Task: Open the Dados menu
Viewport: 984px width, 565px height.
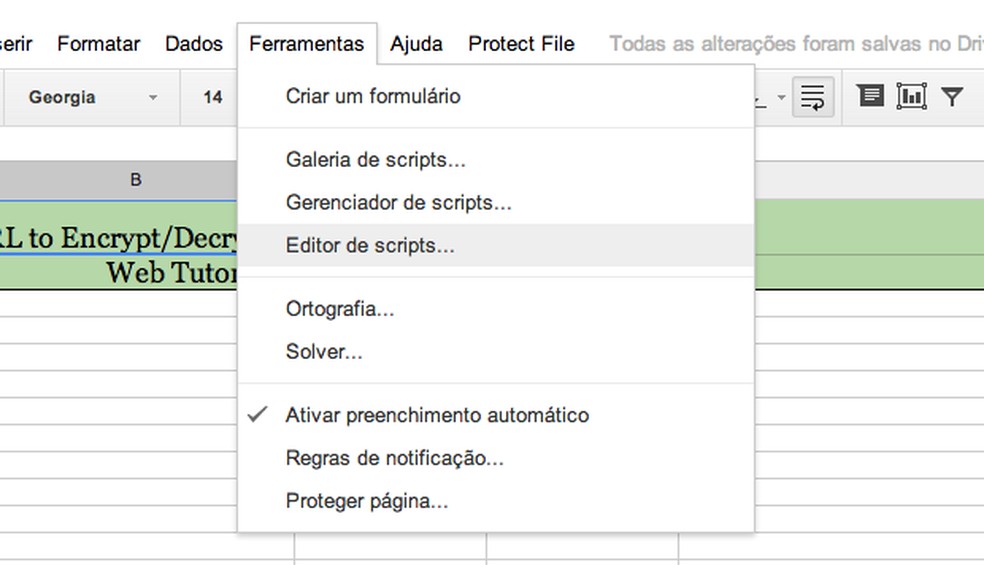Action: pos(194,44)
